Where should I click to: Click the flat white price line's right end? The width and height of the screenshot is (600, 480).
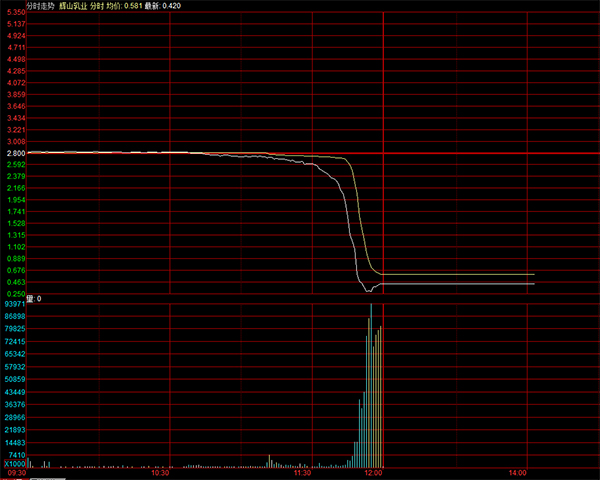point(533,284)
